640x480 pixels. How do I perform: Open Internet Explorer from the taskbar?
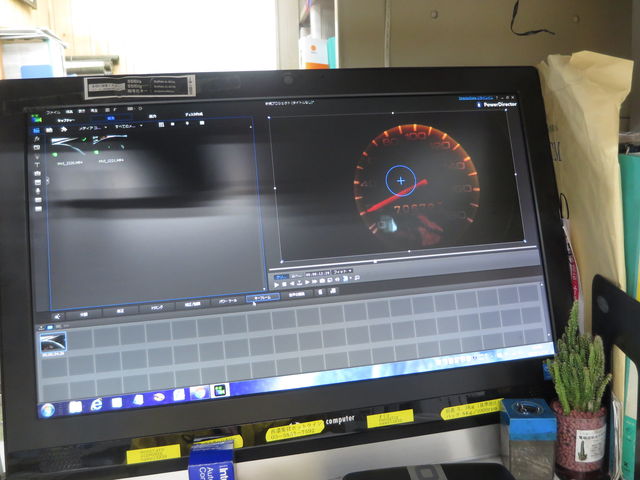coord(96,404)
